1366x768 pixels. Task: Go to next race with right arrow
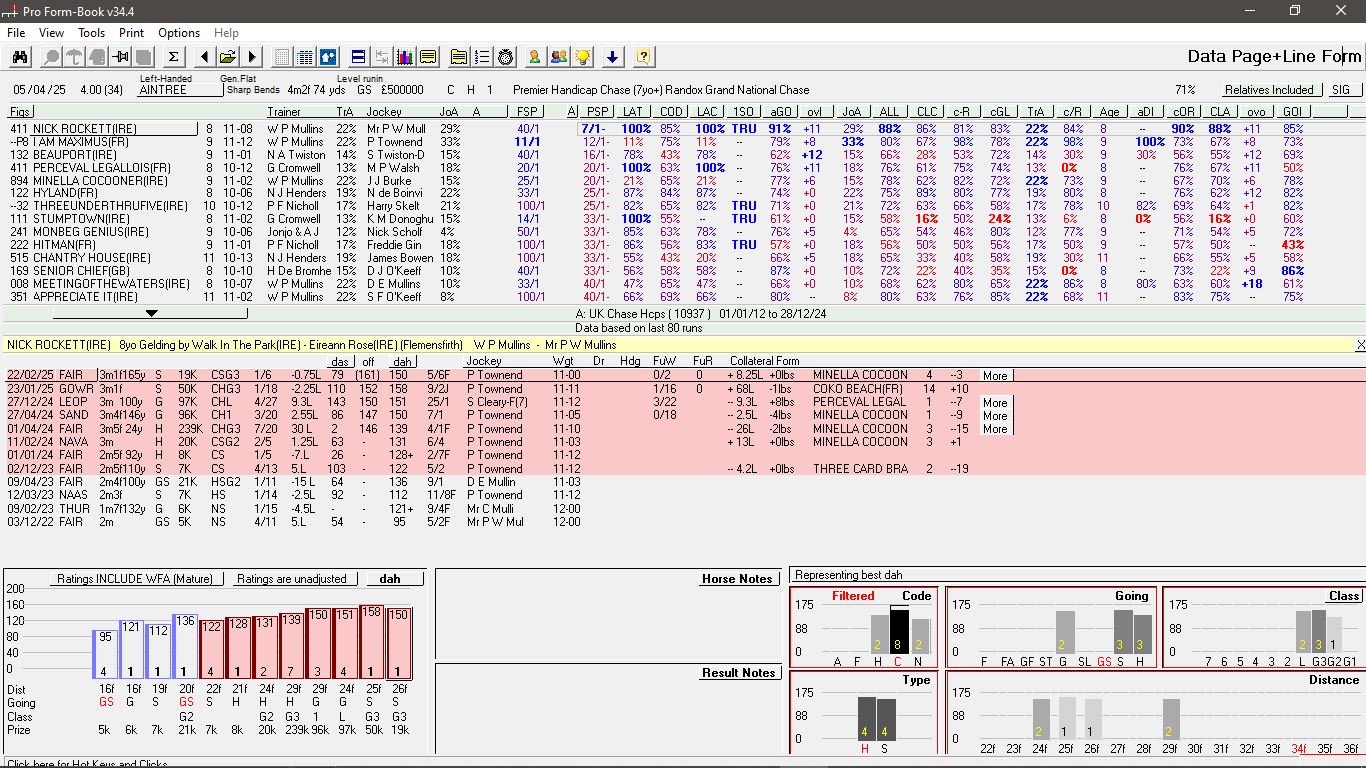(x=252, y=57)
